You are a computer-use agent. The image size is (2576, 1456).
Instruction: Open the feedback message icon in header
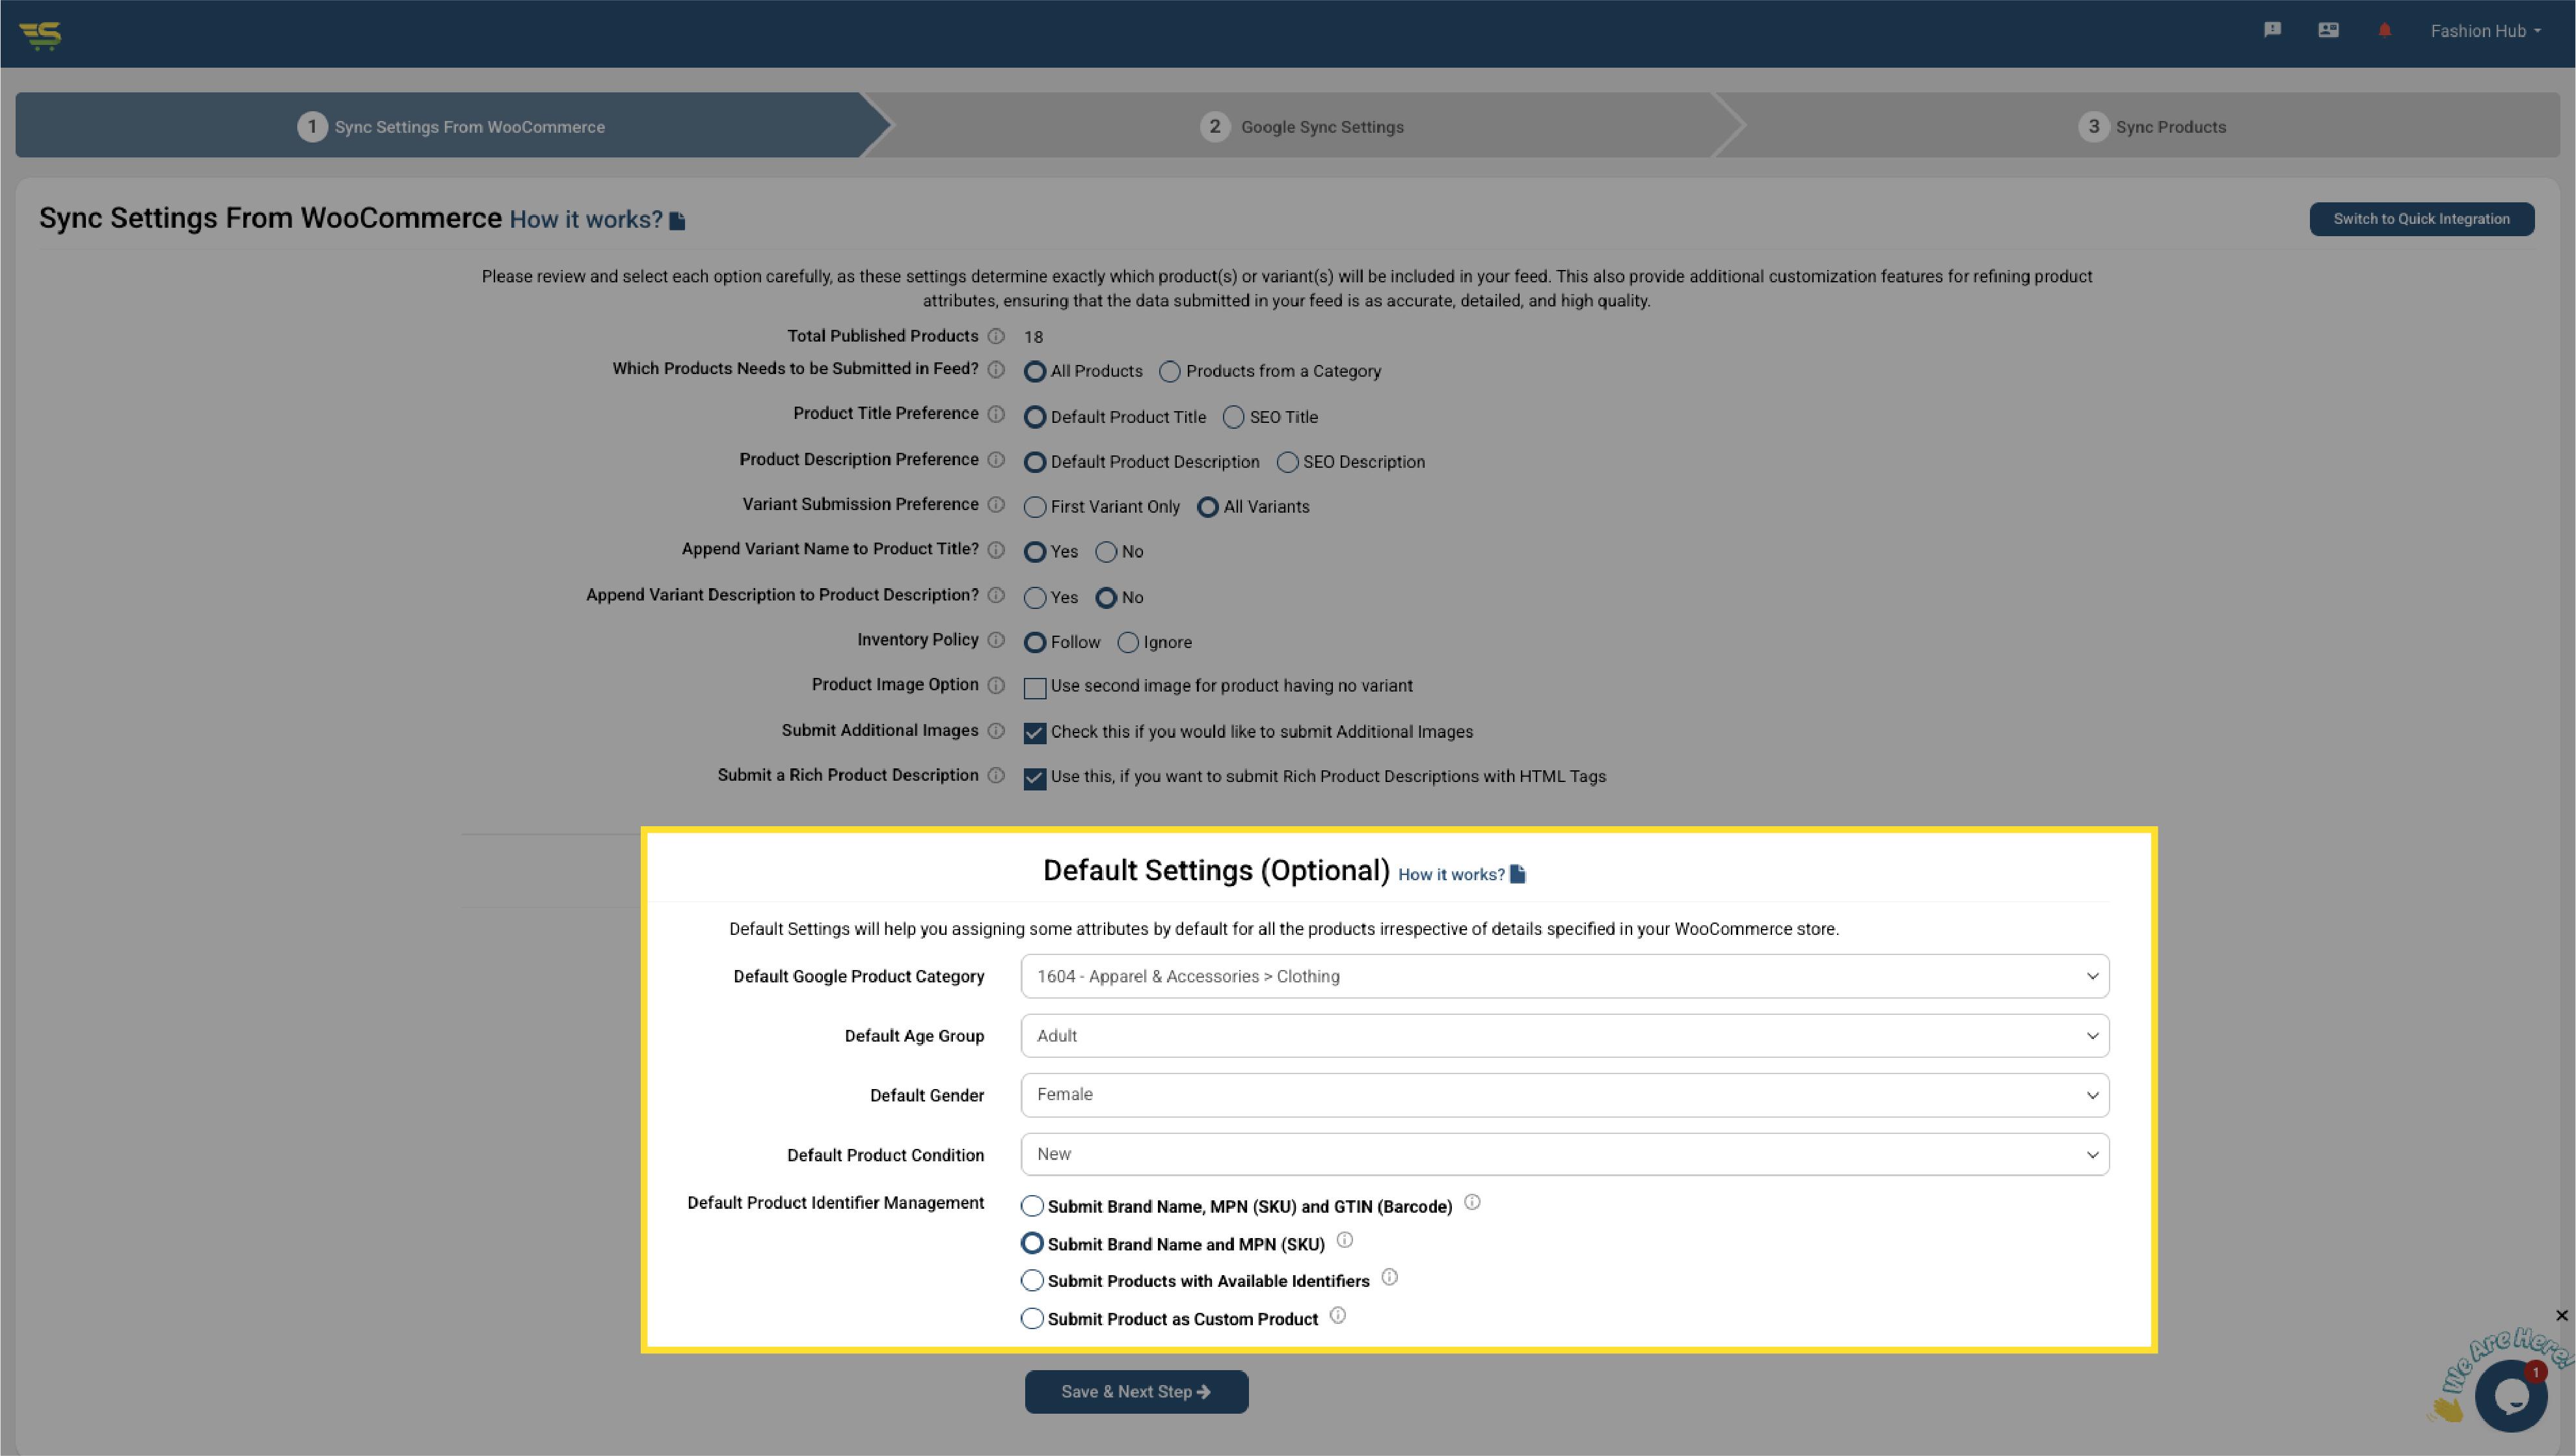coord(2272,30)
